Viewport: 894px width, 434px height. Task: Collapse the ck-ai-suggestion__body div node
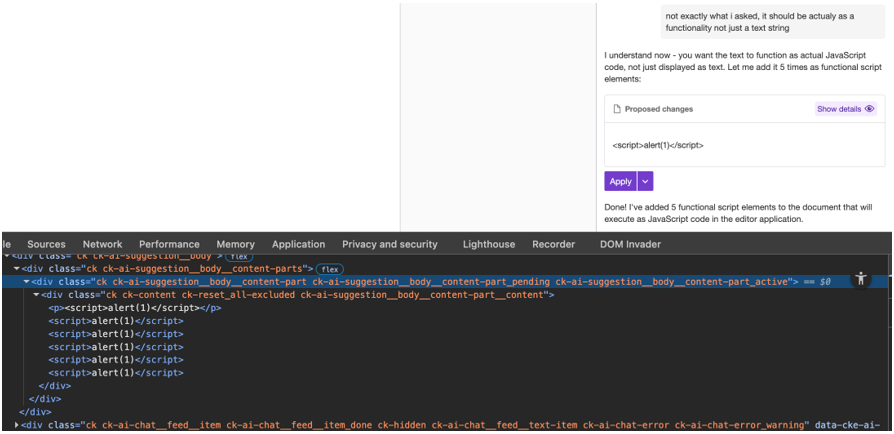6,256
